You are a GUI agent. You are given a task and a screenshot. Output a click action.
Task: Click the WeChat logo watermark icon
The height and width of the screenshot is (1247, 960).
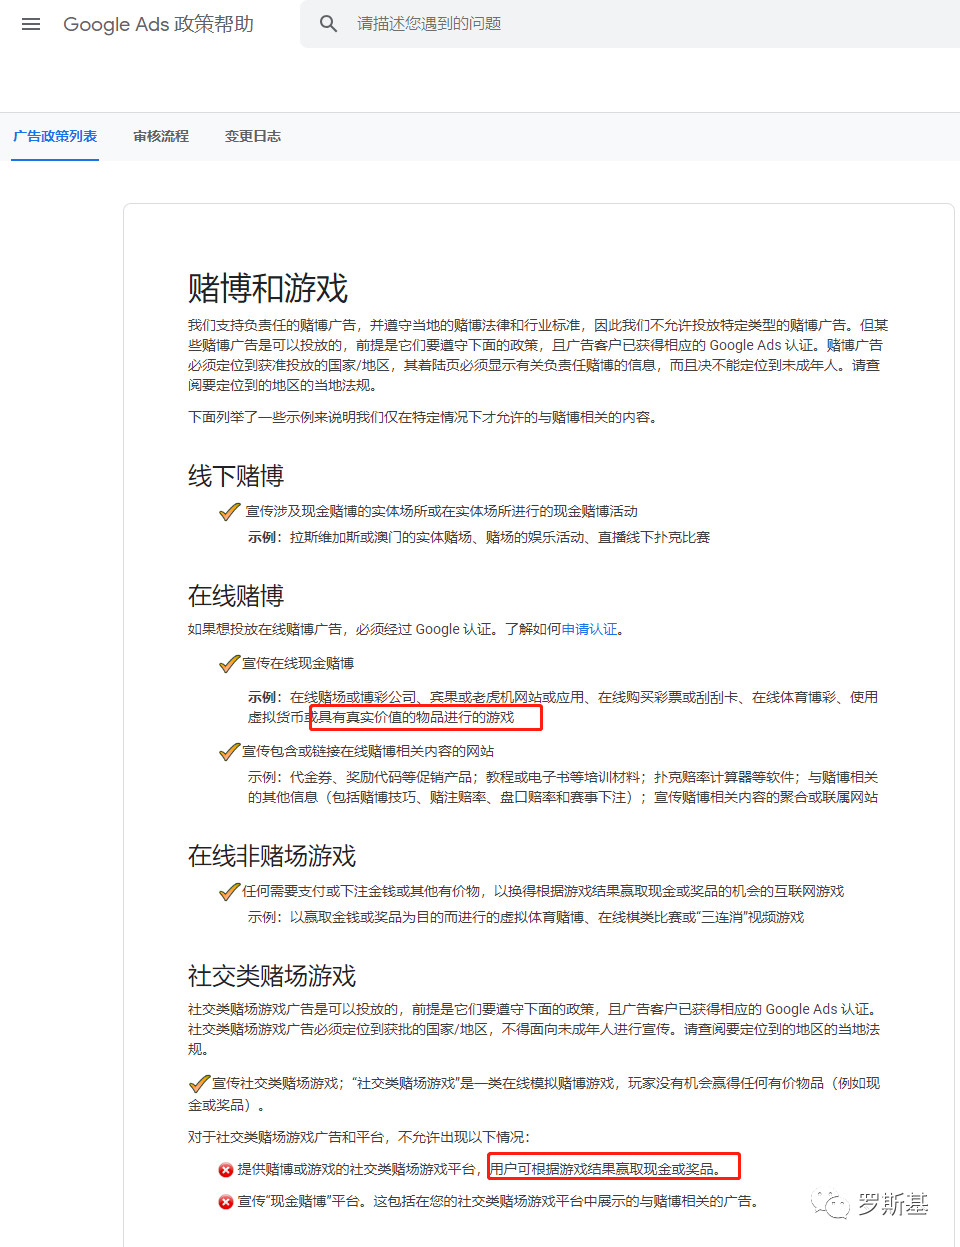(x=830, y=1204)
